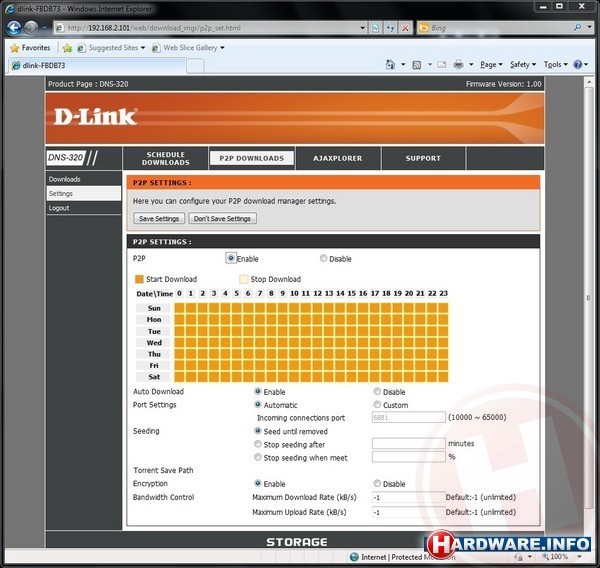Click the dlink-FBDB73 browser tab
600x568 pixels.
[98, 65]
